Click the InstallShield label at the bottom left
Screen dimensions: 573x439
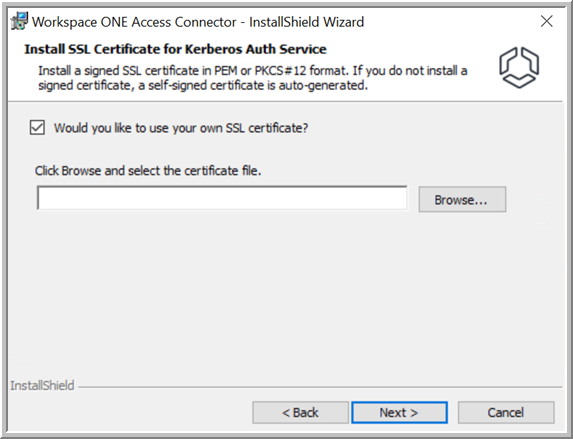pyautogui.click(x=42, y=386)
